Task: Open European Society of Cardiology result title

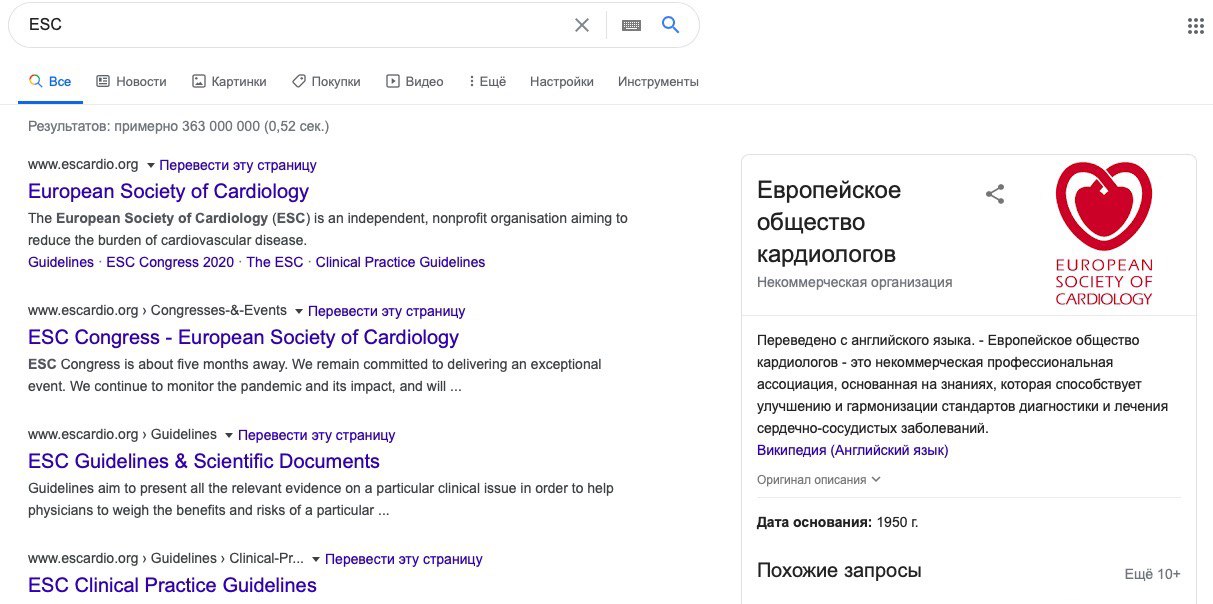Action: click(168, 191)
